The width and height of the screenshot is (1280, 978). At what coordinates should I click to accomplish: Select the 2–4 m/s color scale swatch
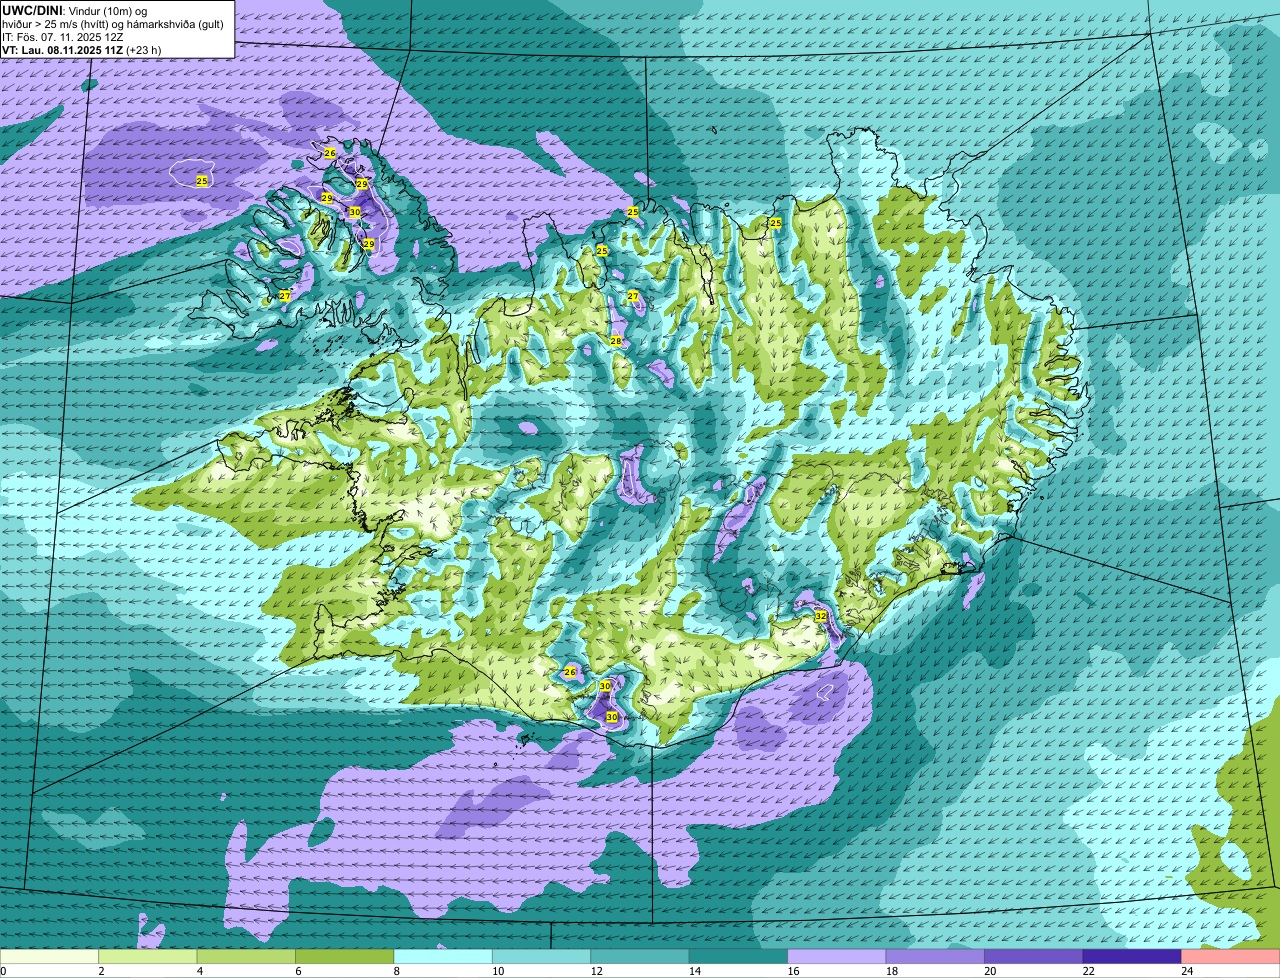click(150, 956)
